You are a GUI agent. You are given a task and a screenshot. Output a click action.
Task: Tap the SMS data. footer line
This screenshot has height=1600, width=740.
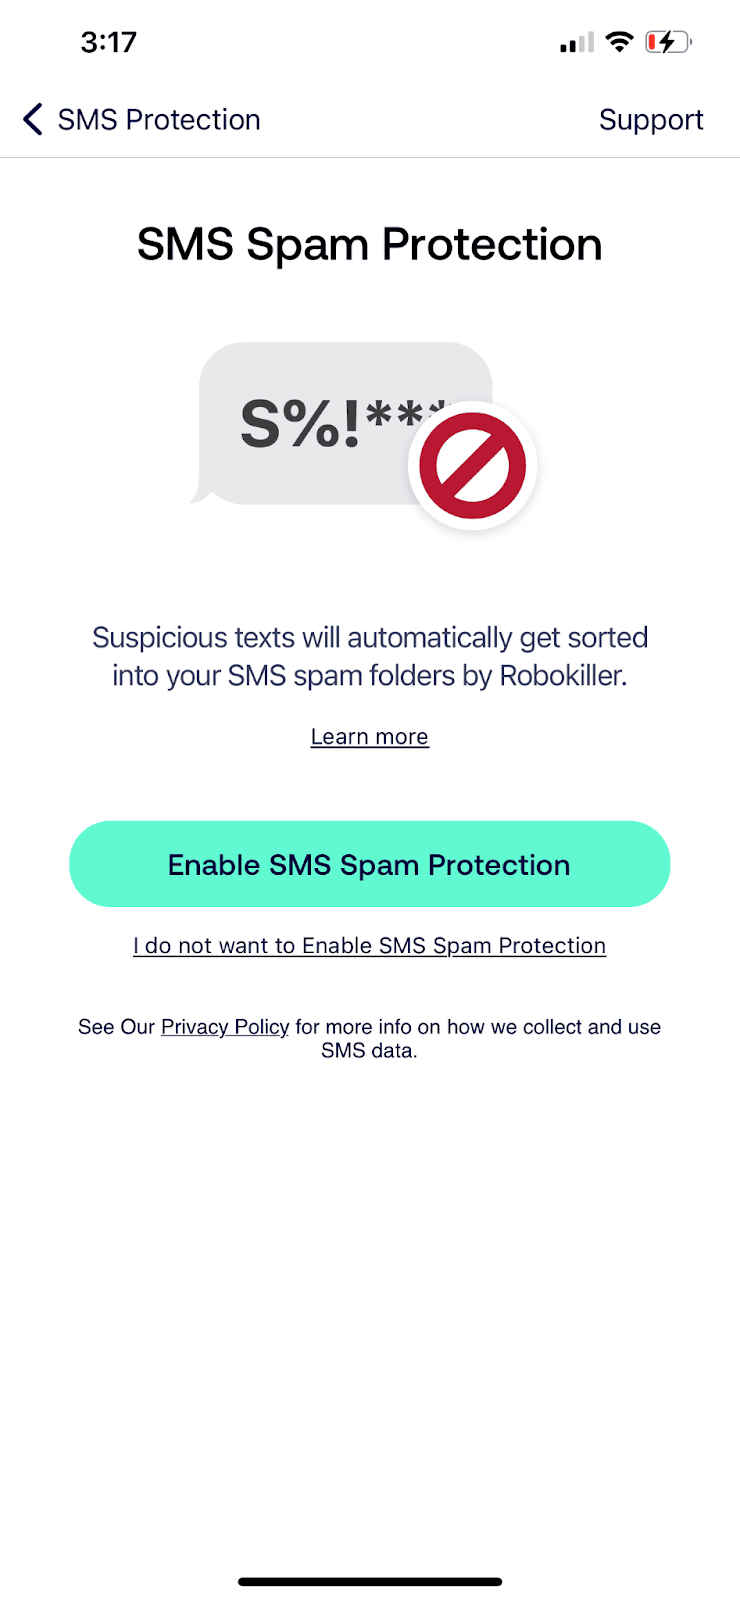click(369, 1051)
